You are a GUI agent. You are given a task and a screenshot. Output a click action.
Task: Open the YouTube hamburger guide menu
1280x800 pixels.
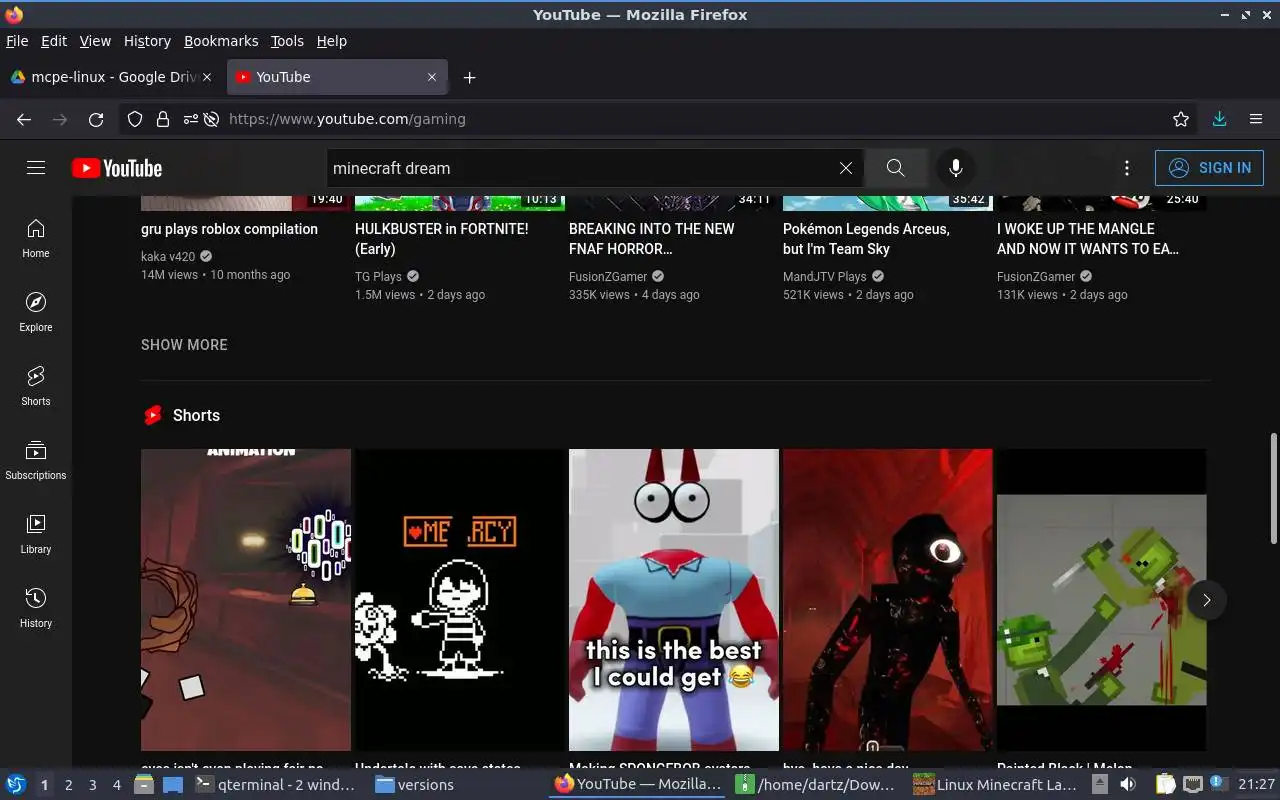(x=36, y=168)
